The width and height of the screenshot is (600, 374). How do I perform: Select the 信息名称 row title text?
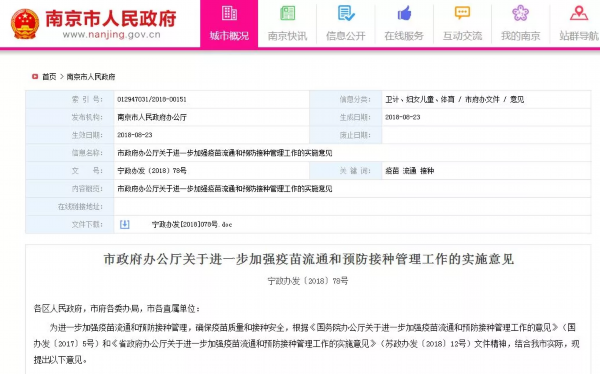tap(225, 153)
